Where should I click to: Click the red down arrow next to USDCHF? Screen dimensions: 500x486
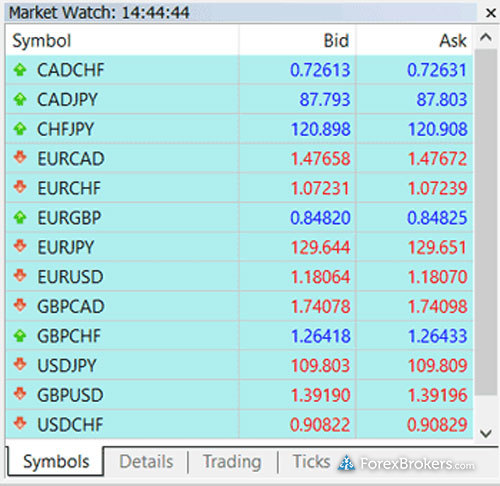pyautogui.click(x=20, y=423)
